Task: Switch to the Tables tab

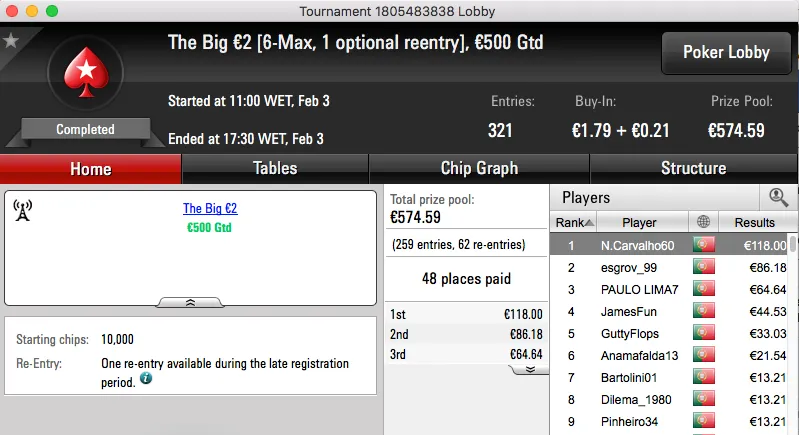Action: tap(275, 169)
